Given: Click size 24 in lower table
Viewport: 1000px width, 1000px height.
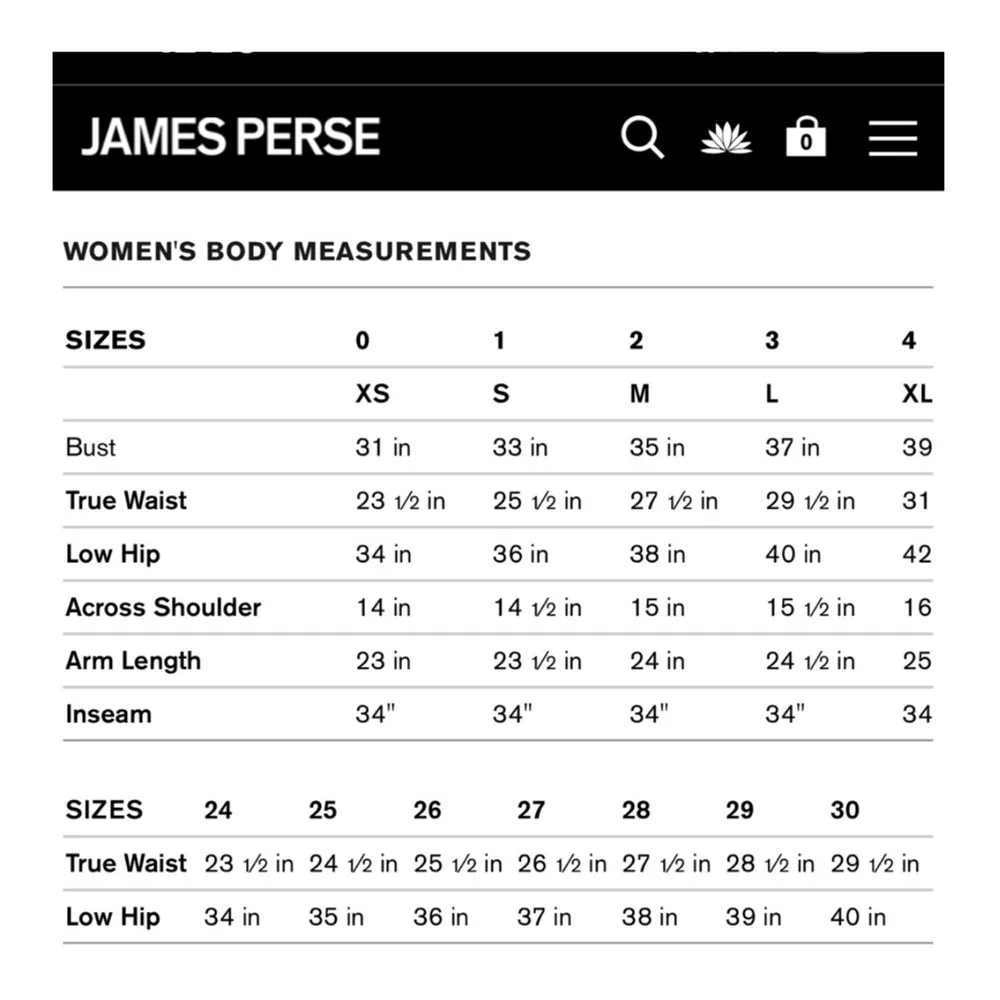Looking at the screenshot, I should [x=218, y=810].
